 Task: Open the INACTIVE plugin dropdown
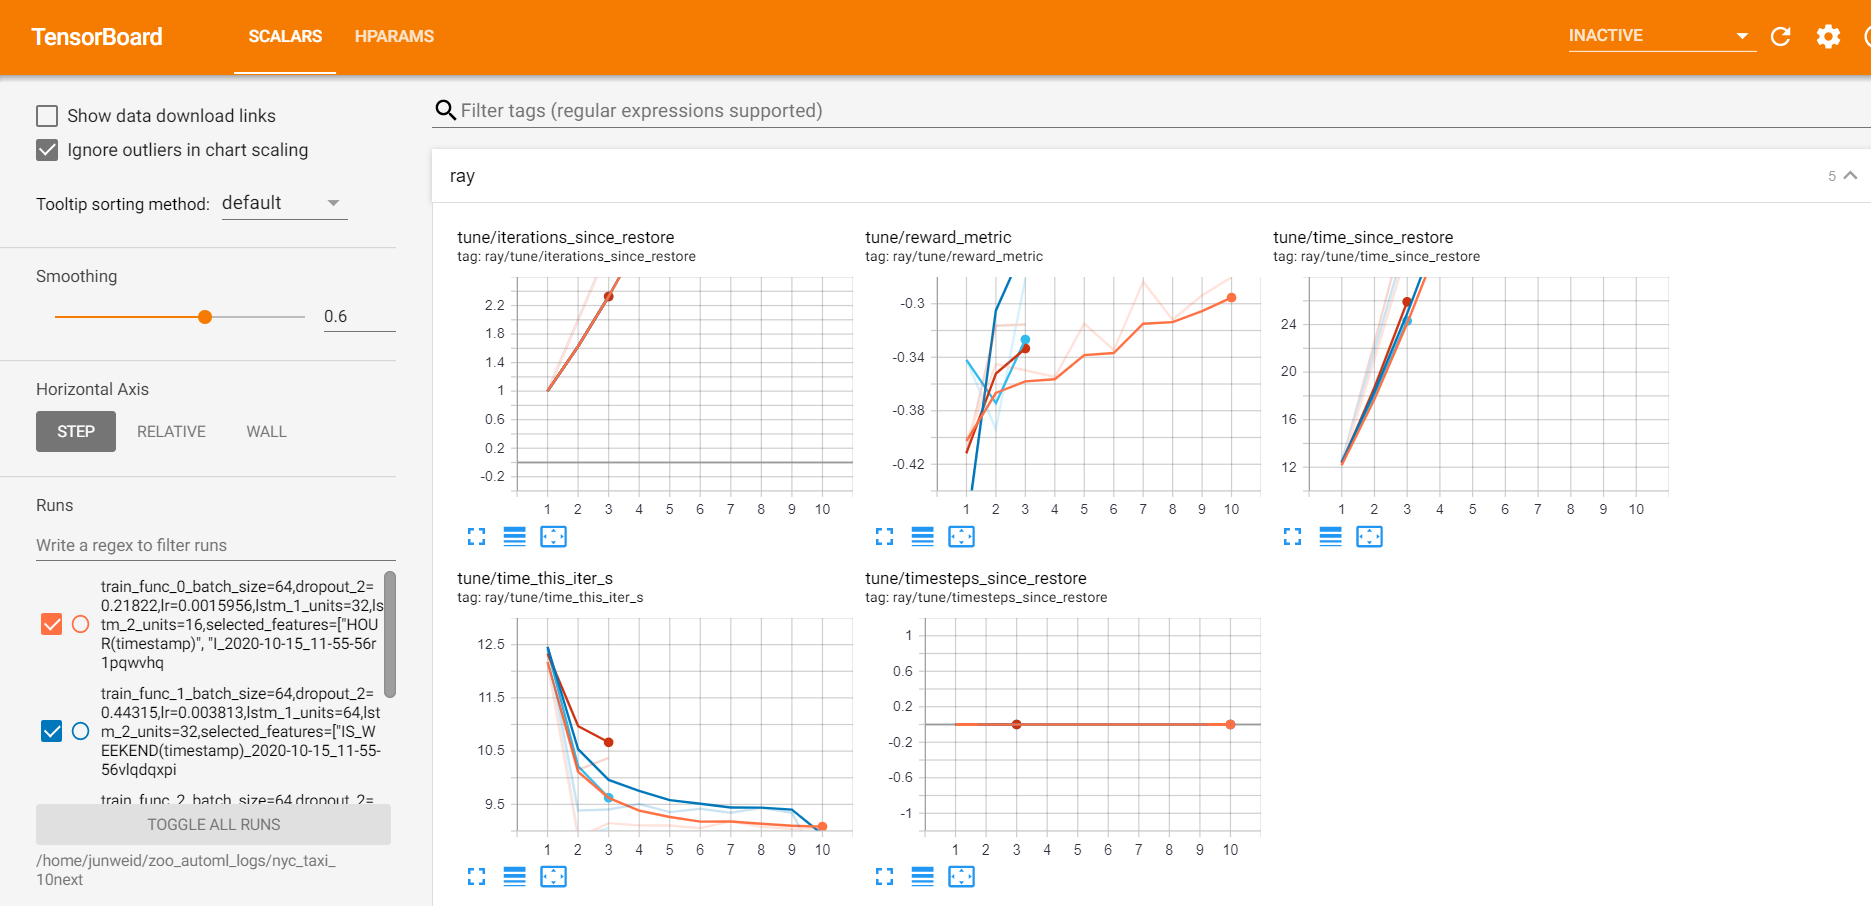(x=1660, y=36)
